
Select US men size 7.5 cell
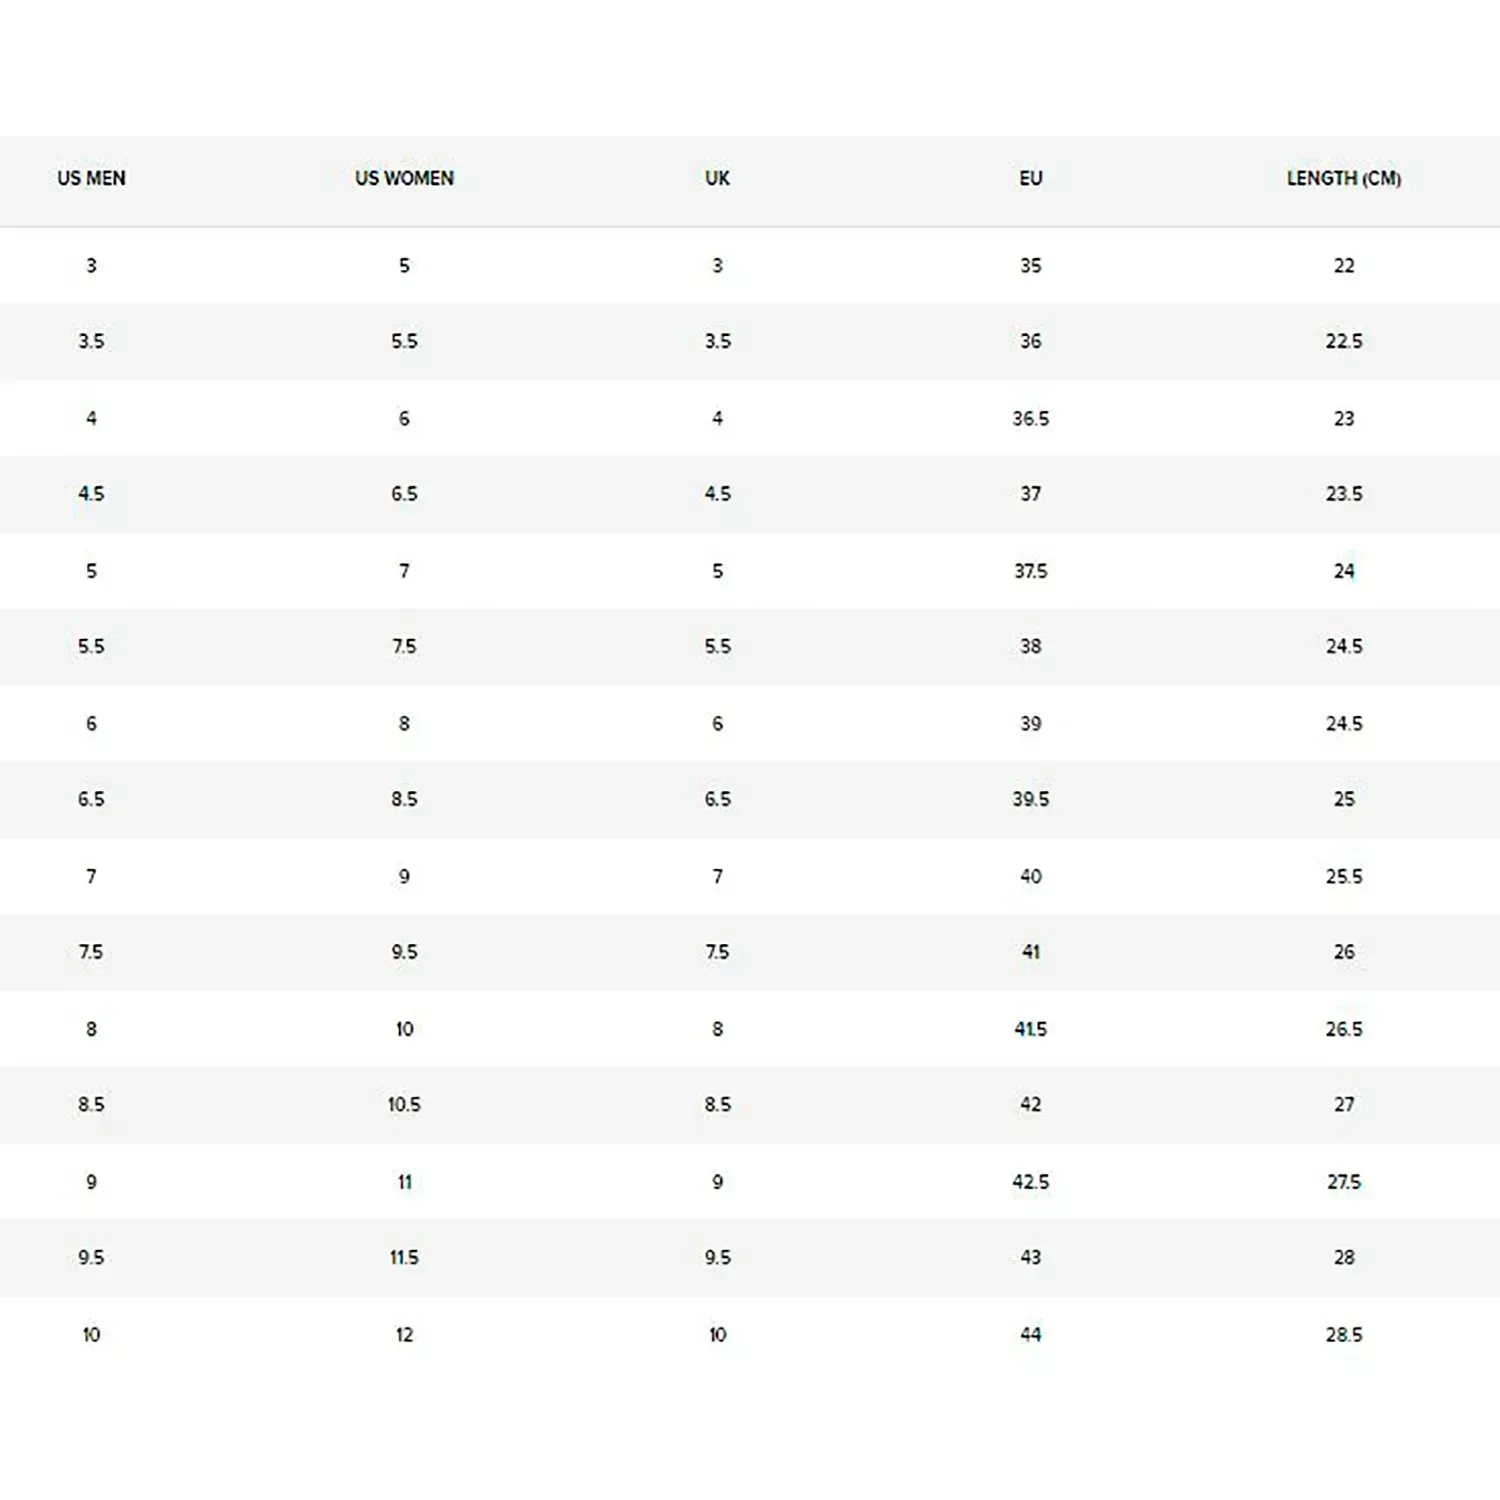click(91, 952)
